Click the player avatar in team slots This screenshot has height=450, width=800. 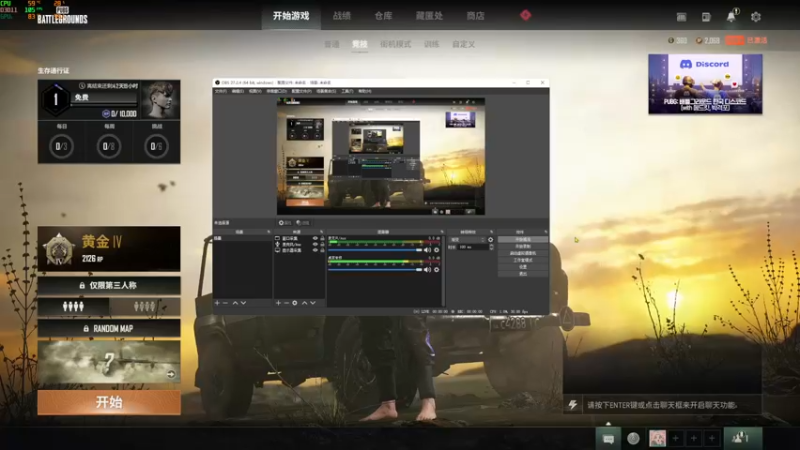[657, 438]
